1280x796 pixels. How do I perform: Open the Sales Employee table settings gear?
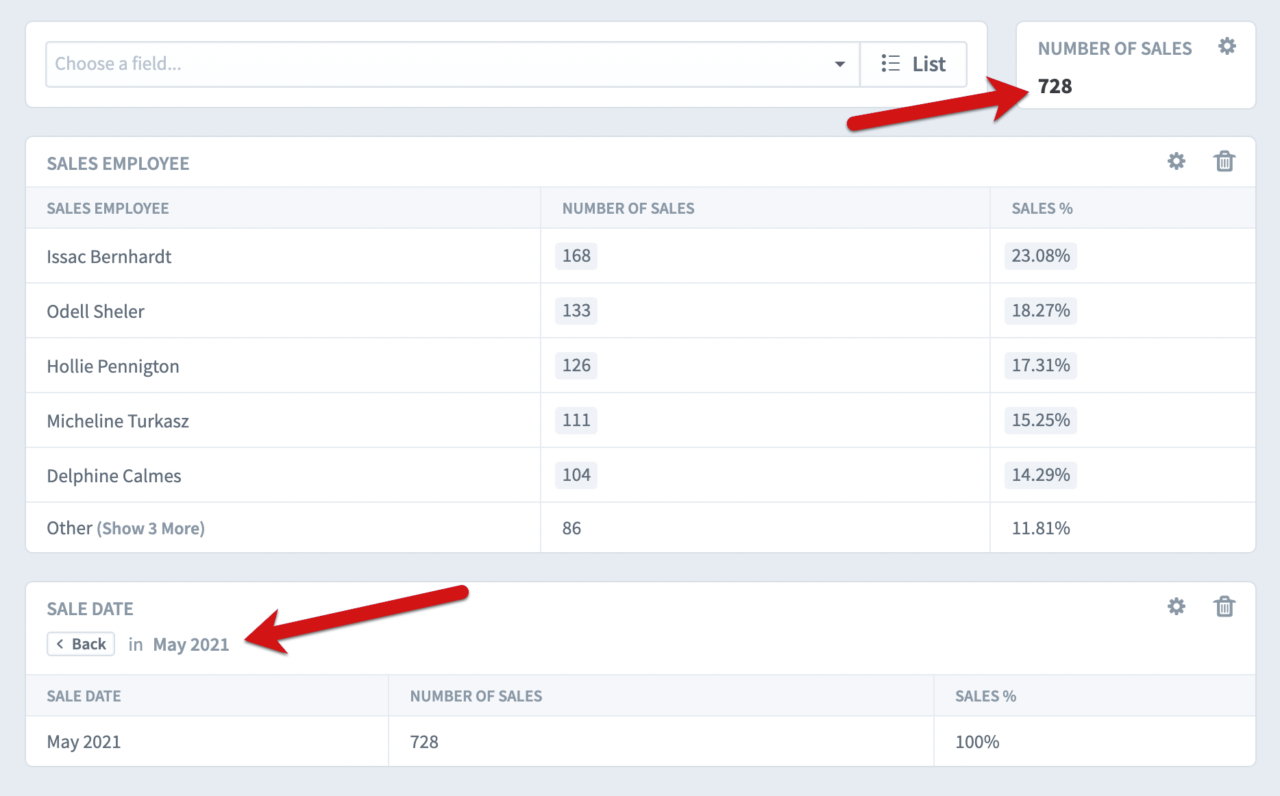(x=1176, y=161)
